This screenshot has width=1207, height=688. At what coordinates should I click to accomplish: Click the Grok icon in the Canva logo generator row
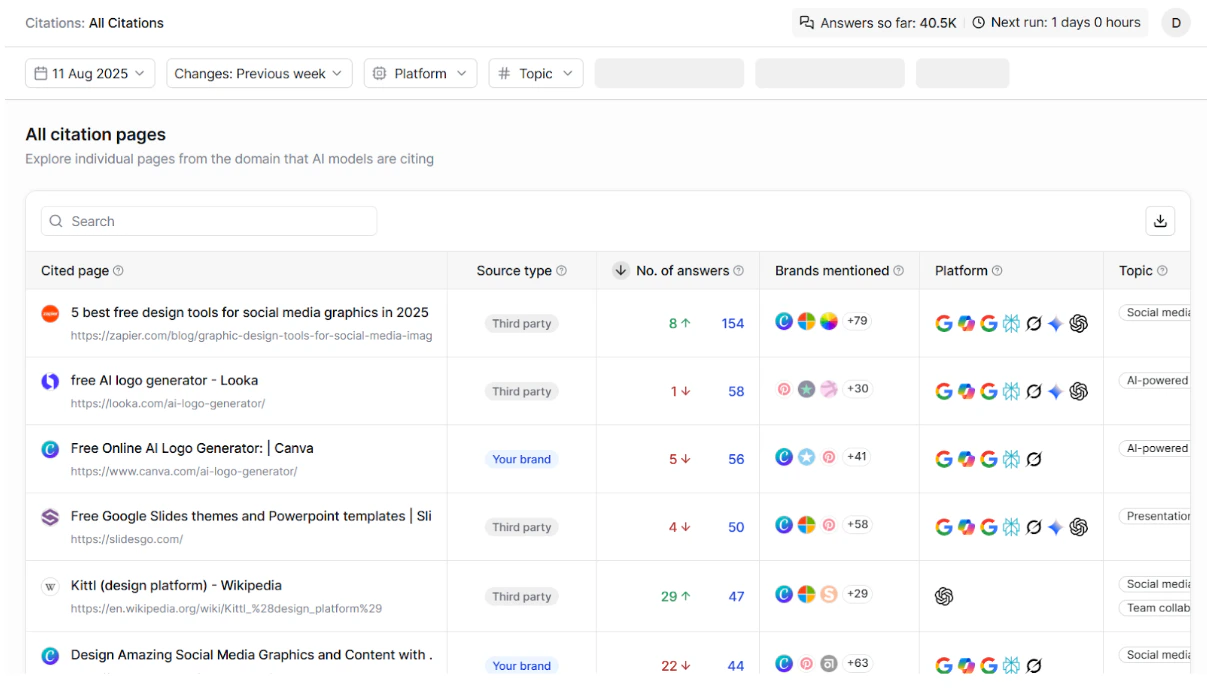1034,459
